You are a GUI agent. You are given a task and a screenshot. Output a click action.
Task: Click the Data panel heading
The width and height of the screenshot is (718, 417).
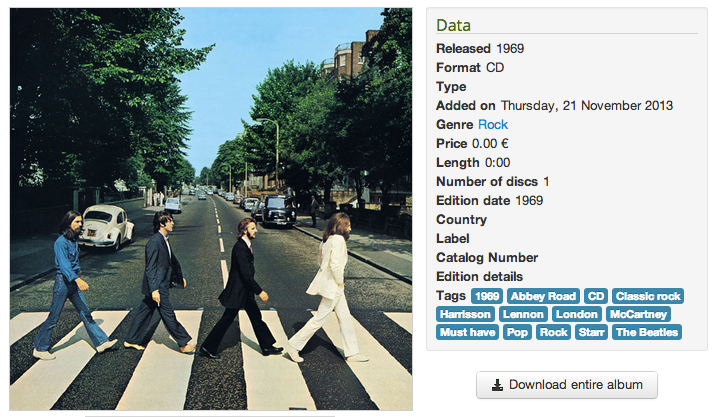pos(453,25)
